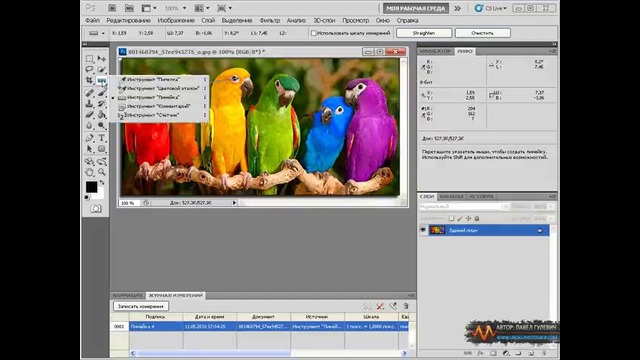This screenshot has height=360, width=640.
Task: Open the Справка menu
Action: (407, 20)
